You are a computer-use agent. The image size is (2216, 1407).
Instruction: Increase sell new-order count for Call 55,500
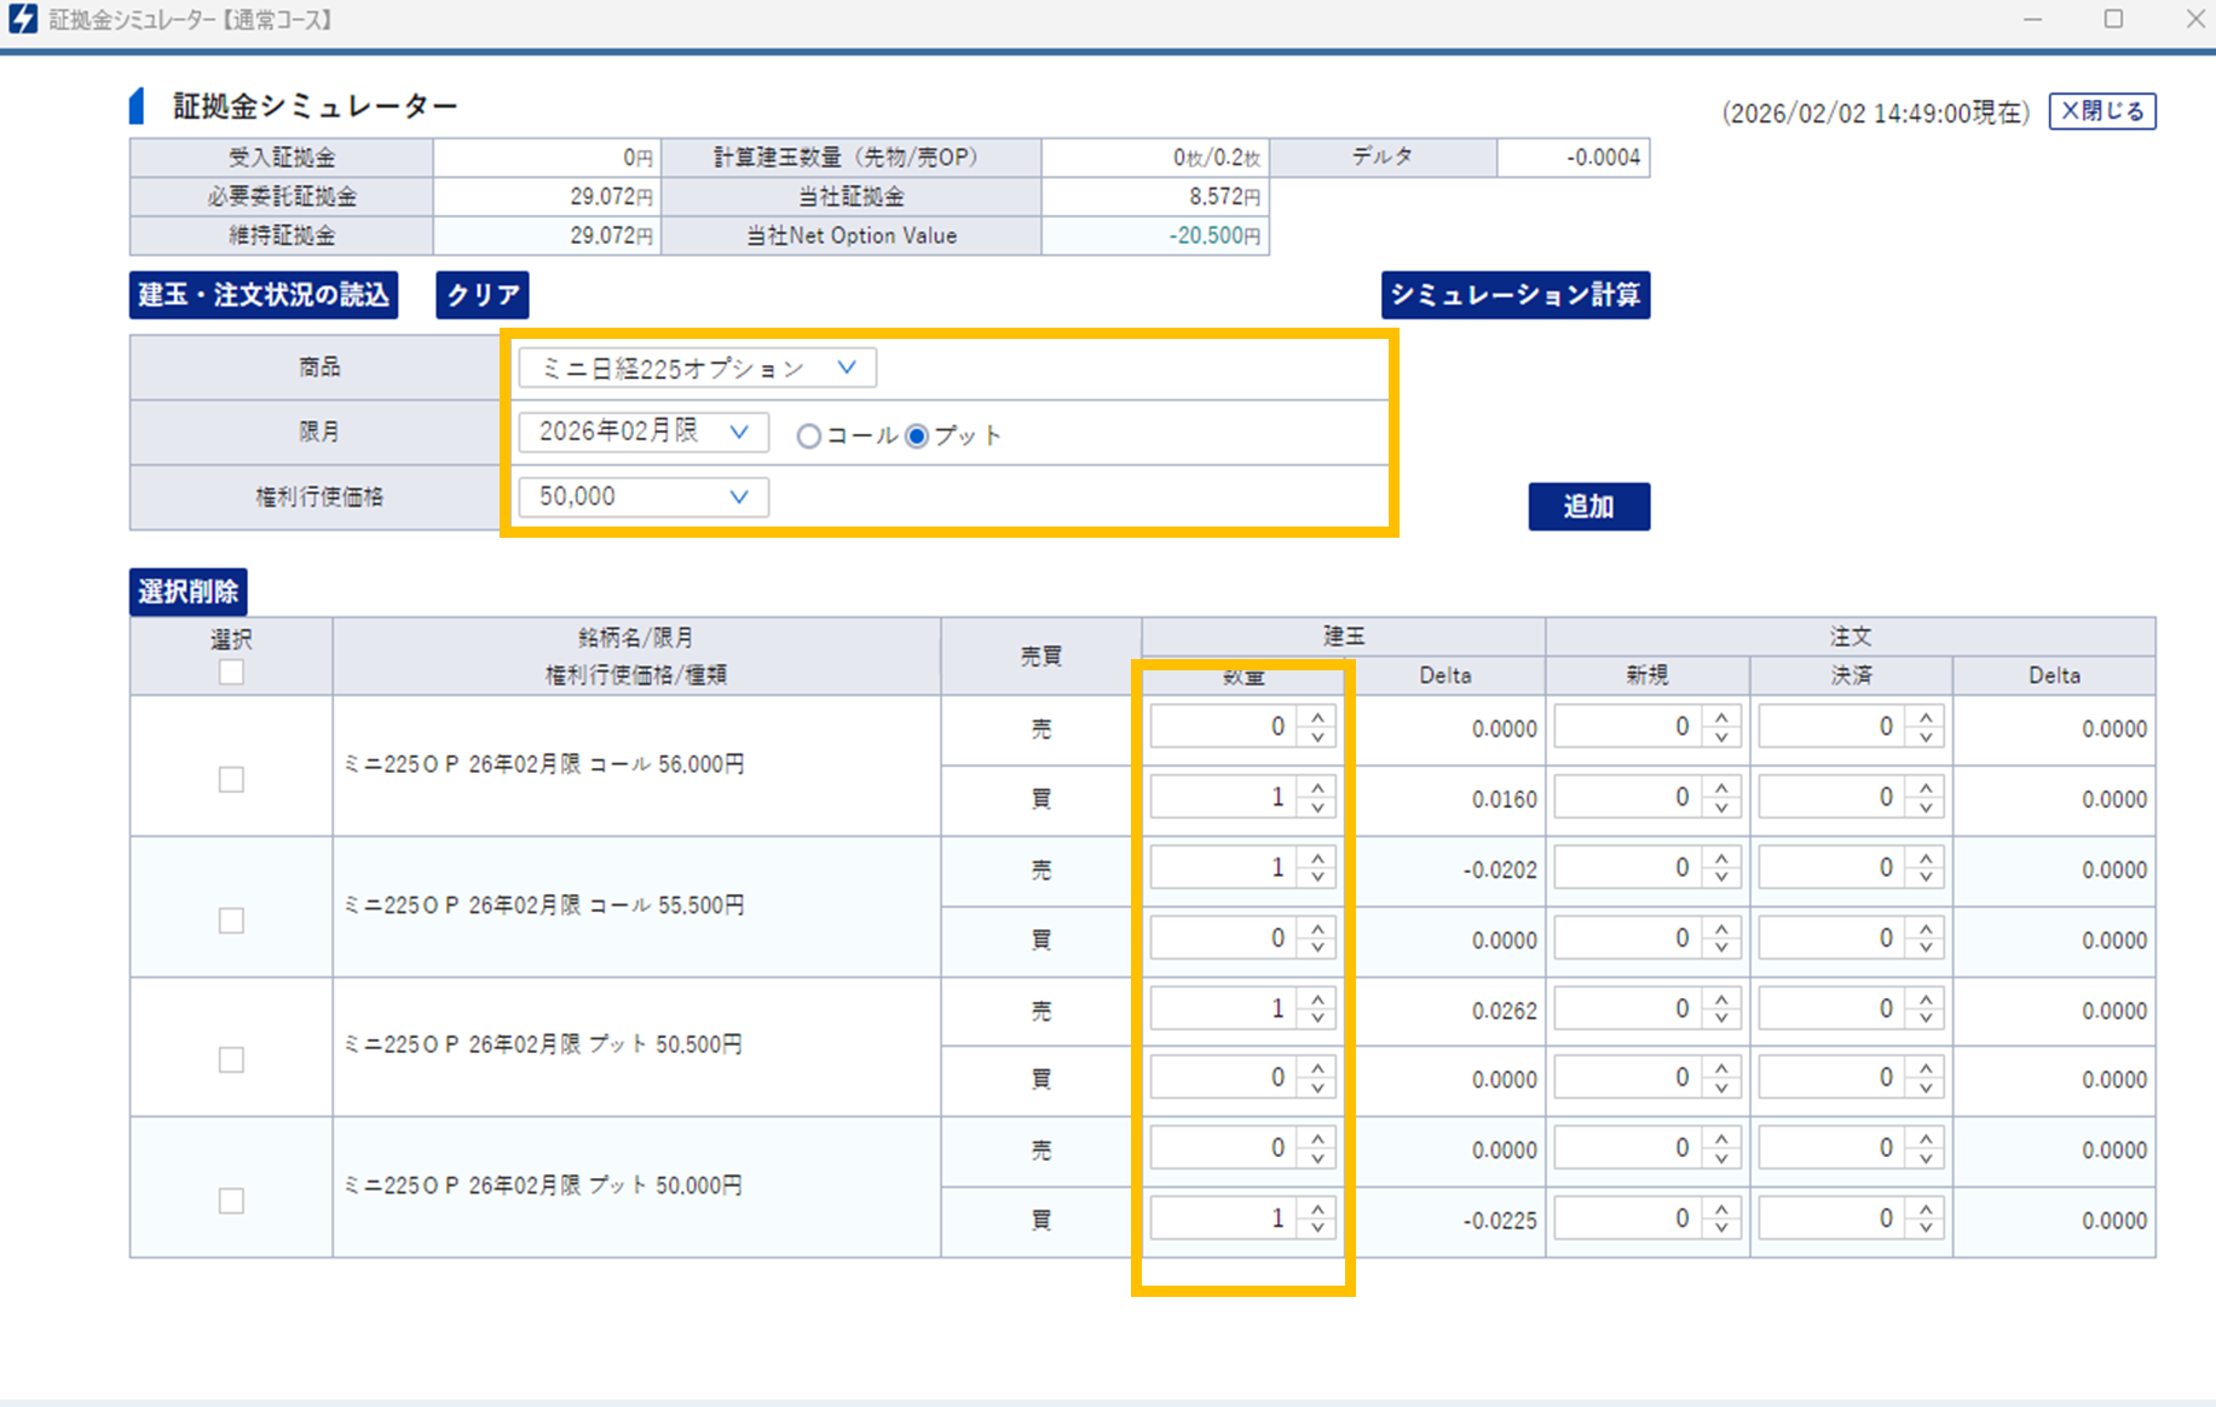click(1721, 859)
